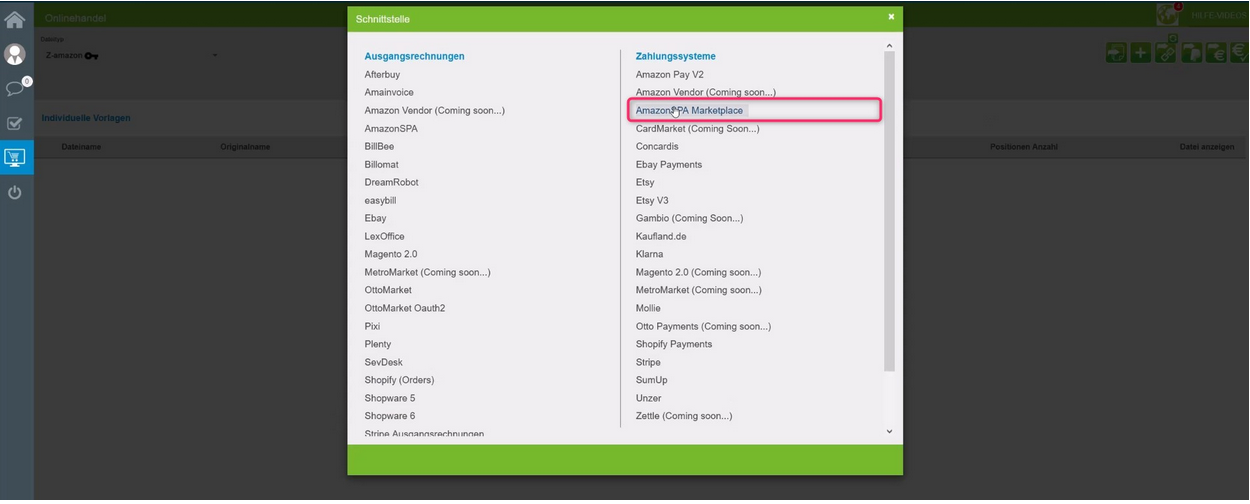Select Stripe payment system
The width and height of the screenshot is (1250, 504).
[x=648, y=363]
